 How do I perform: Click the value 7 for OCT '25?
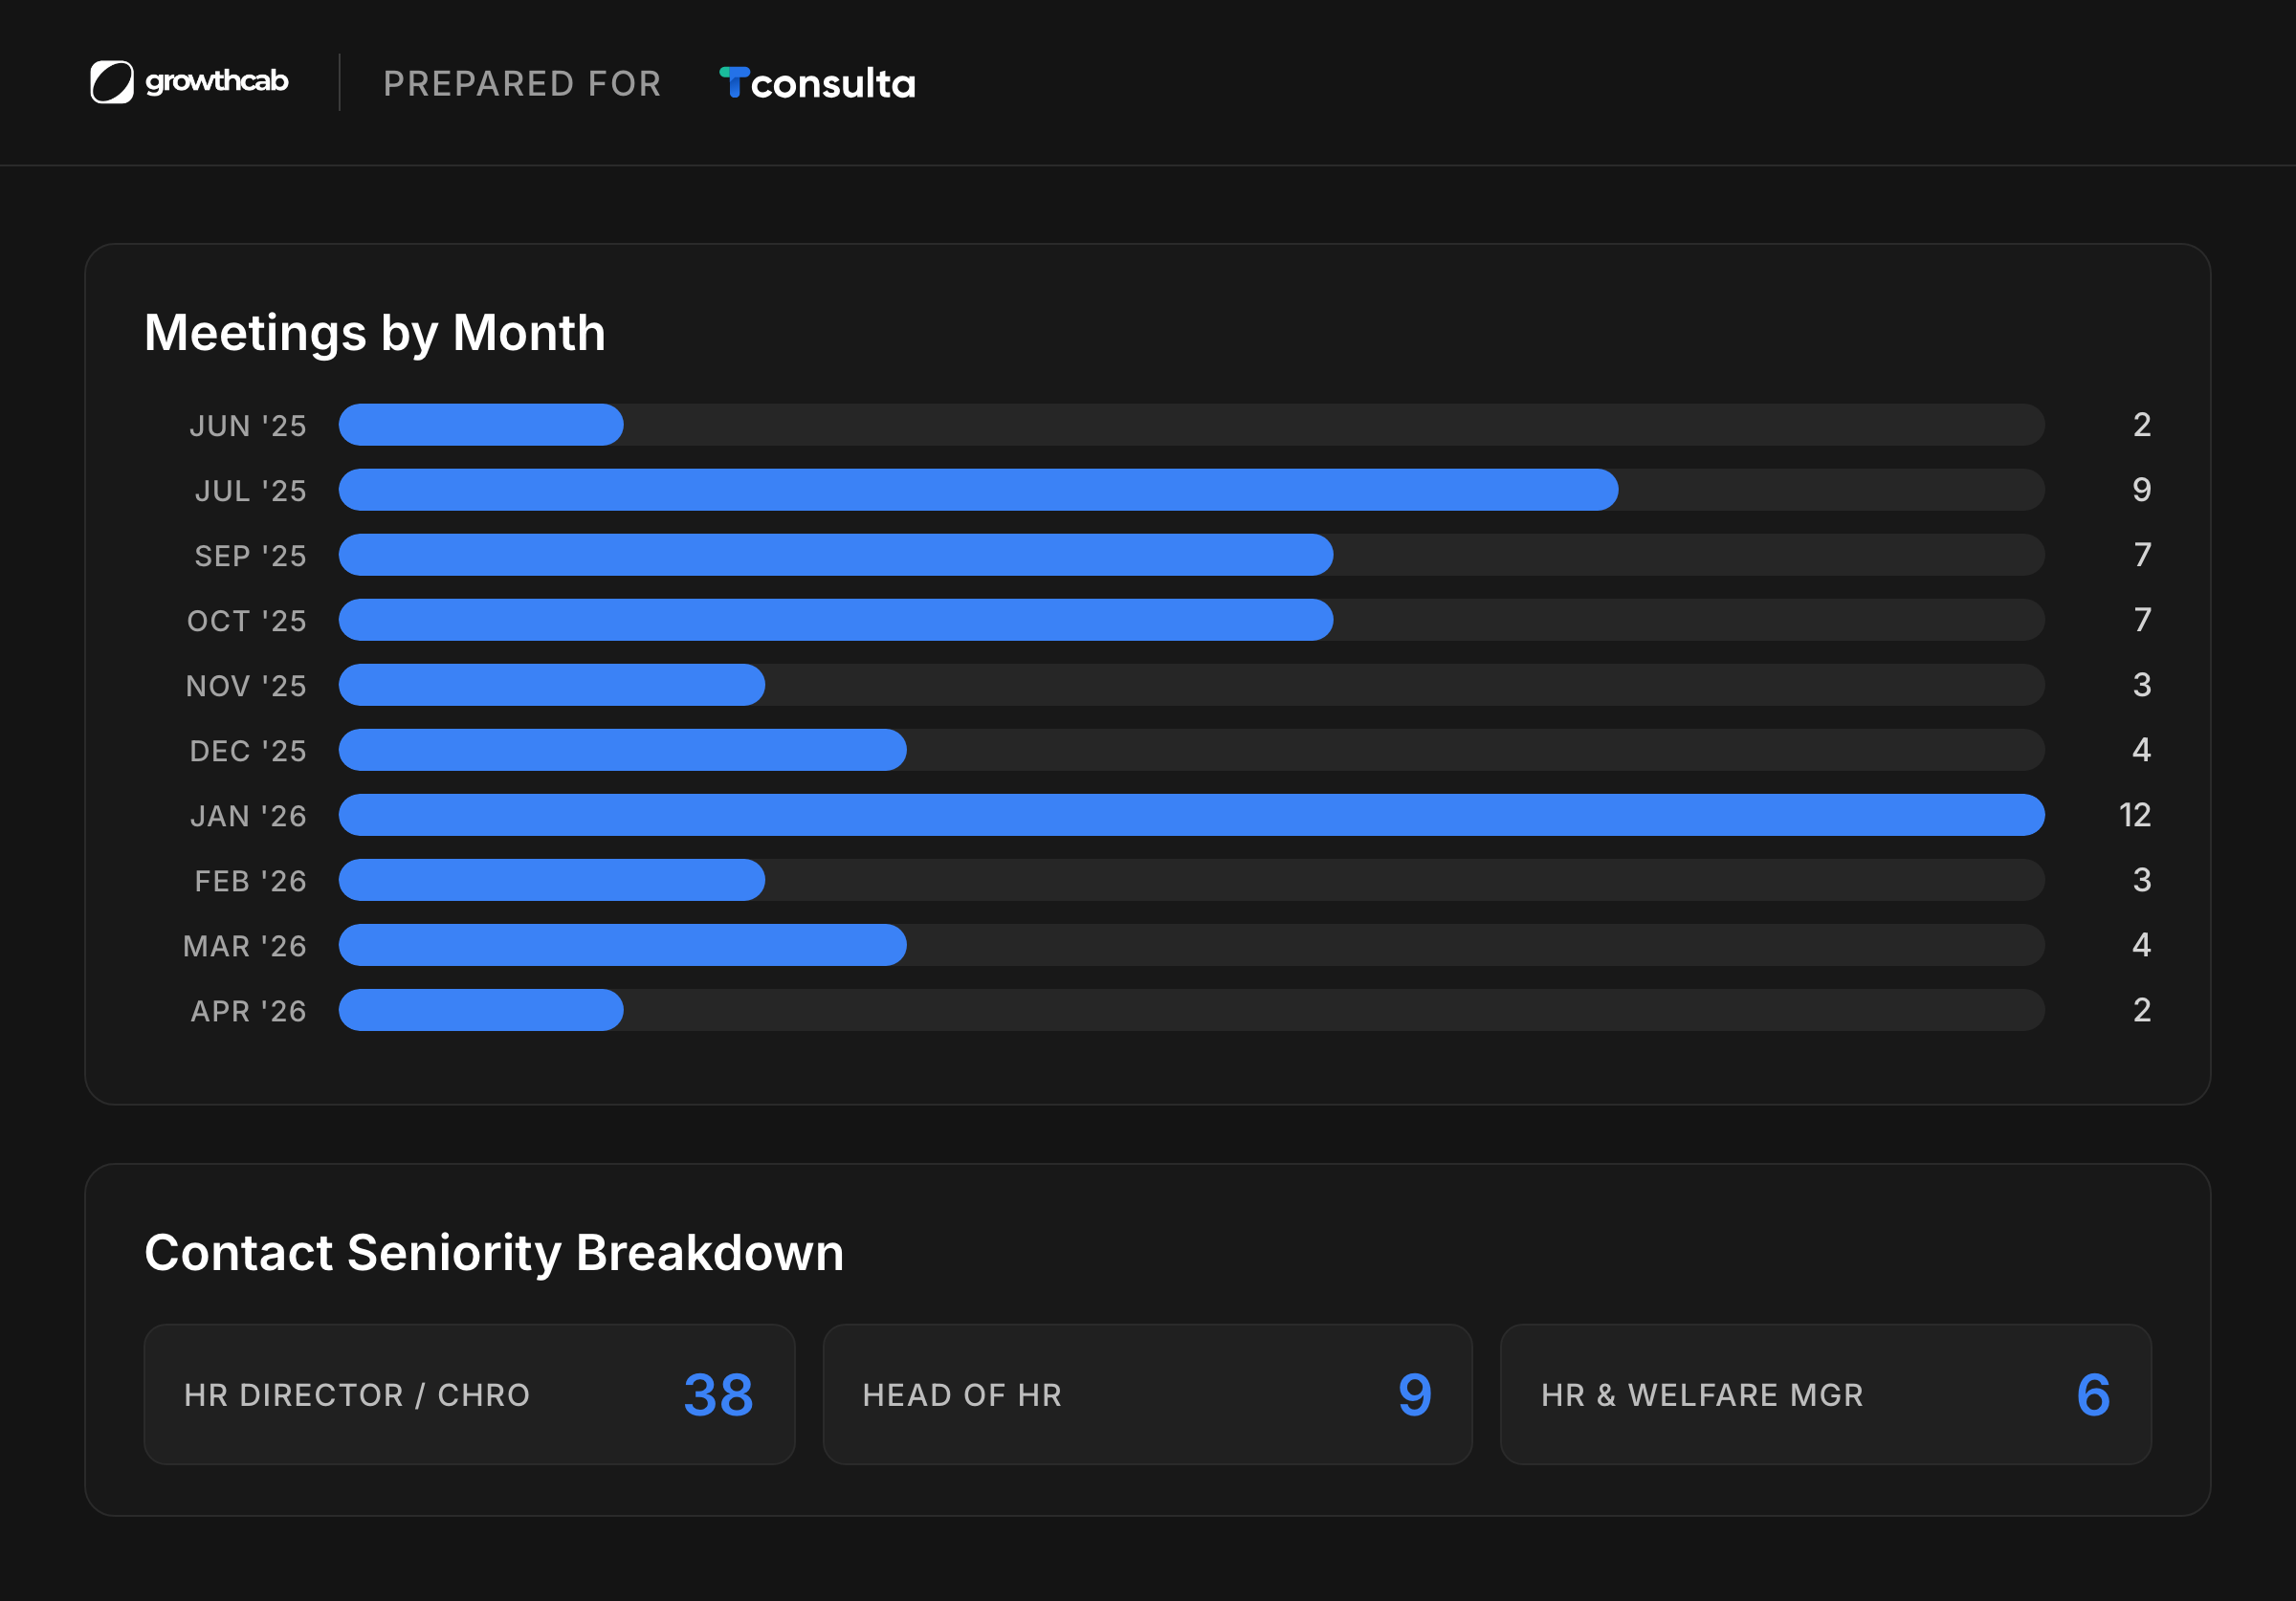point(2143,620)
